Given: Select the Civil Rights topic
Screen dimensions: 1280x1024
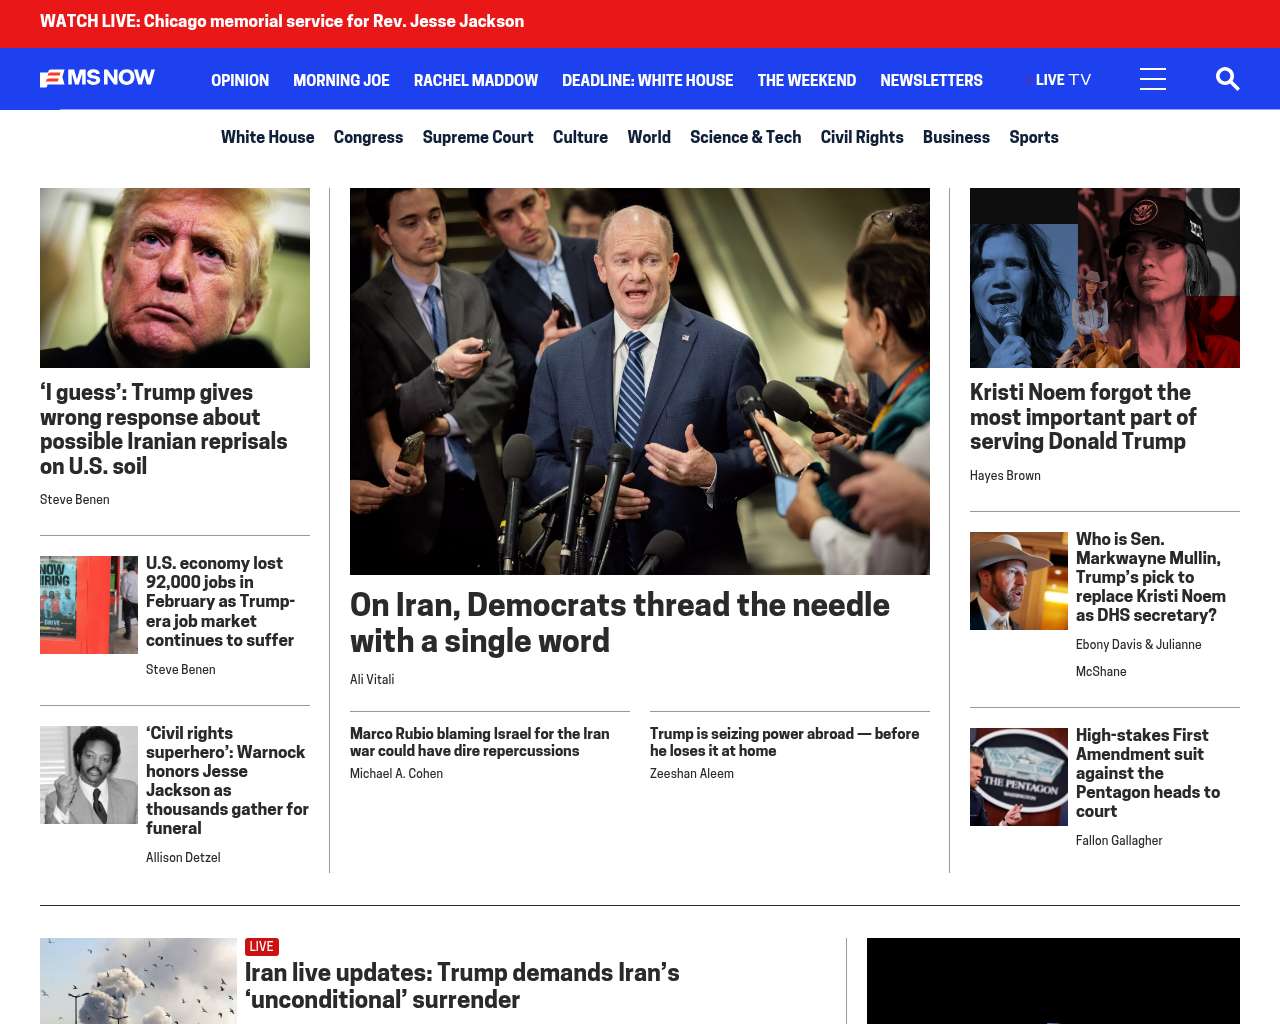Looking at the screenshot, I should [862, 137].
